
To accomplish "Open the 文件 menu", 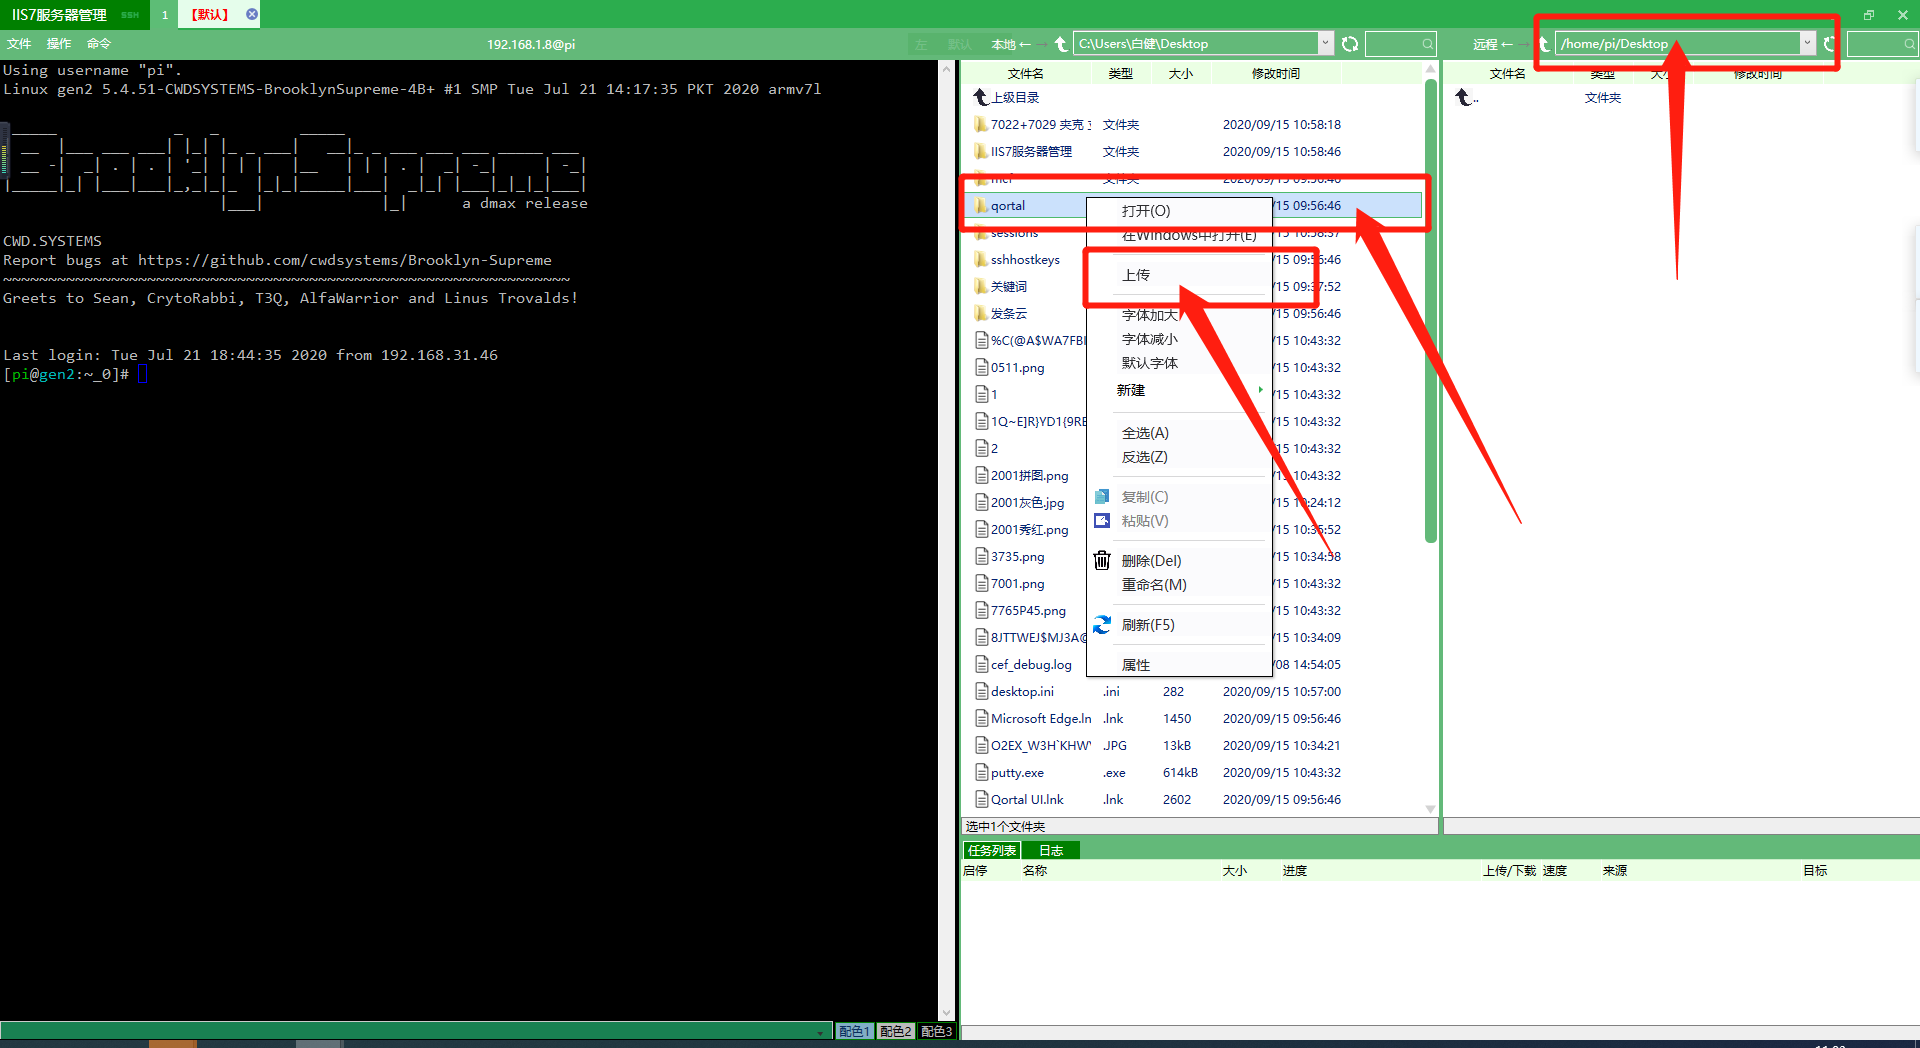I will (x=19, y=44).
